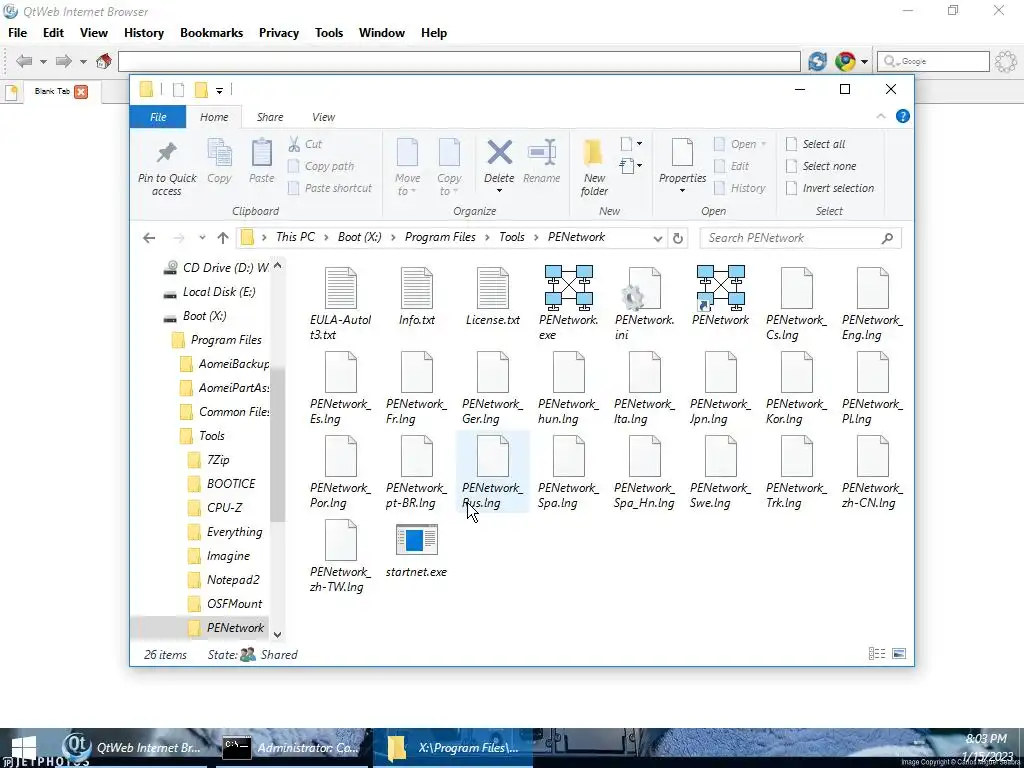
Task: Click Invert selection in the ribbon
Action: coord(830,188)
